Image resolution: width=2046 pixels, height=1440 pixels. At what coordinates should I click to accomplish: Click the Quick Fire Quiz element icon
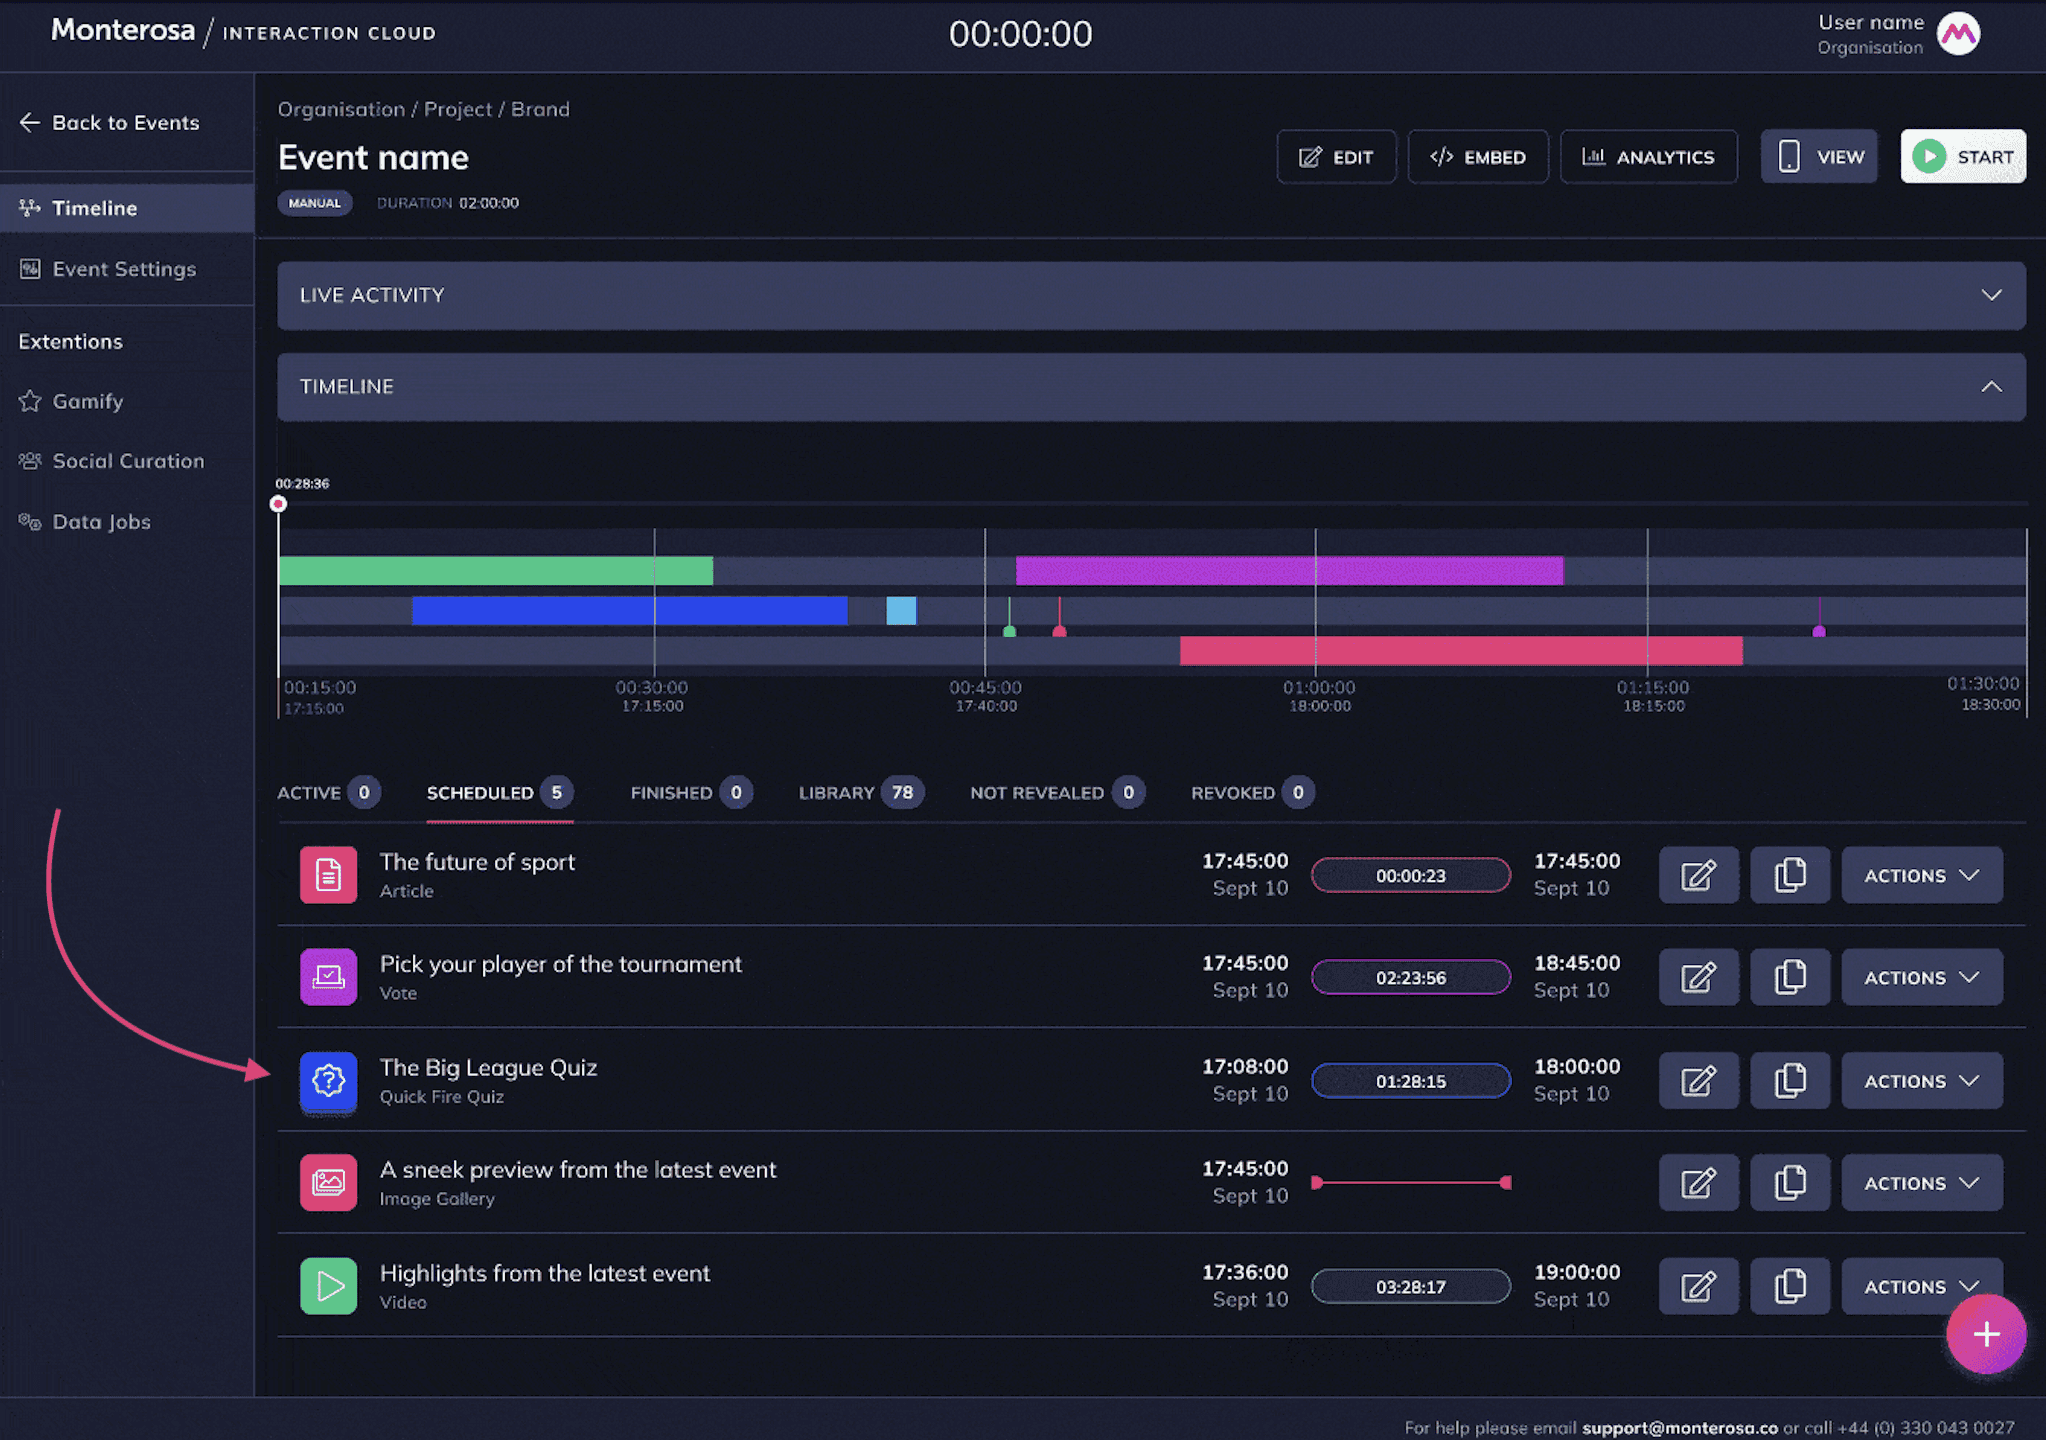328,1081
